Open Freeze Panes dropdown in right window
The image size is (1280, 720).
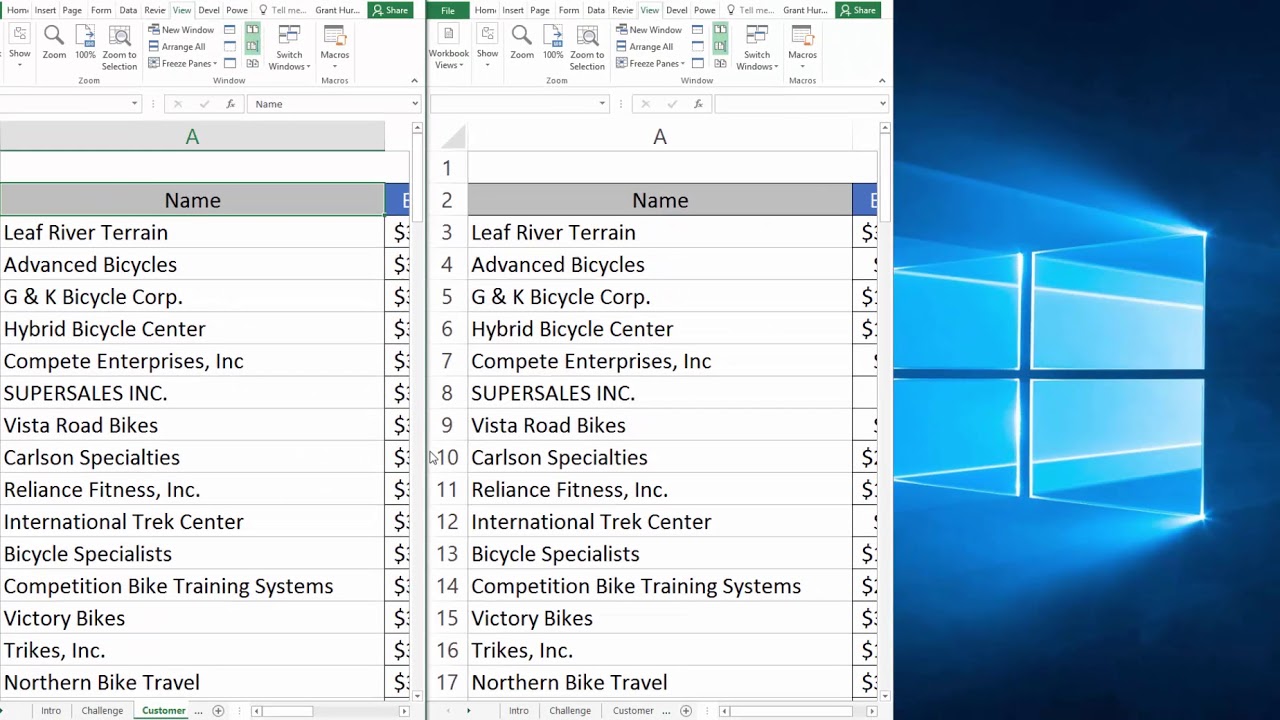click(650, 63)
